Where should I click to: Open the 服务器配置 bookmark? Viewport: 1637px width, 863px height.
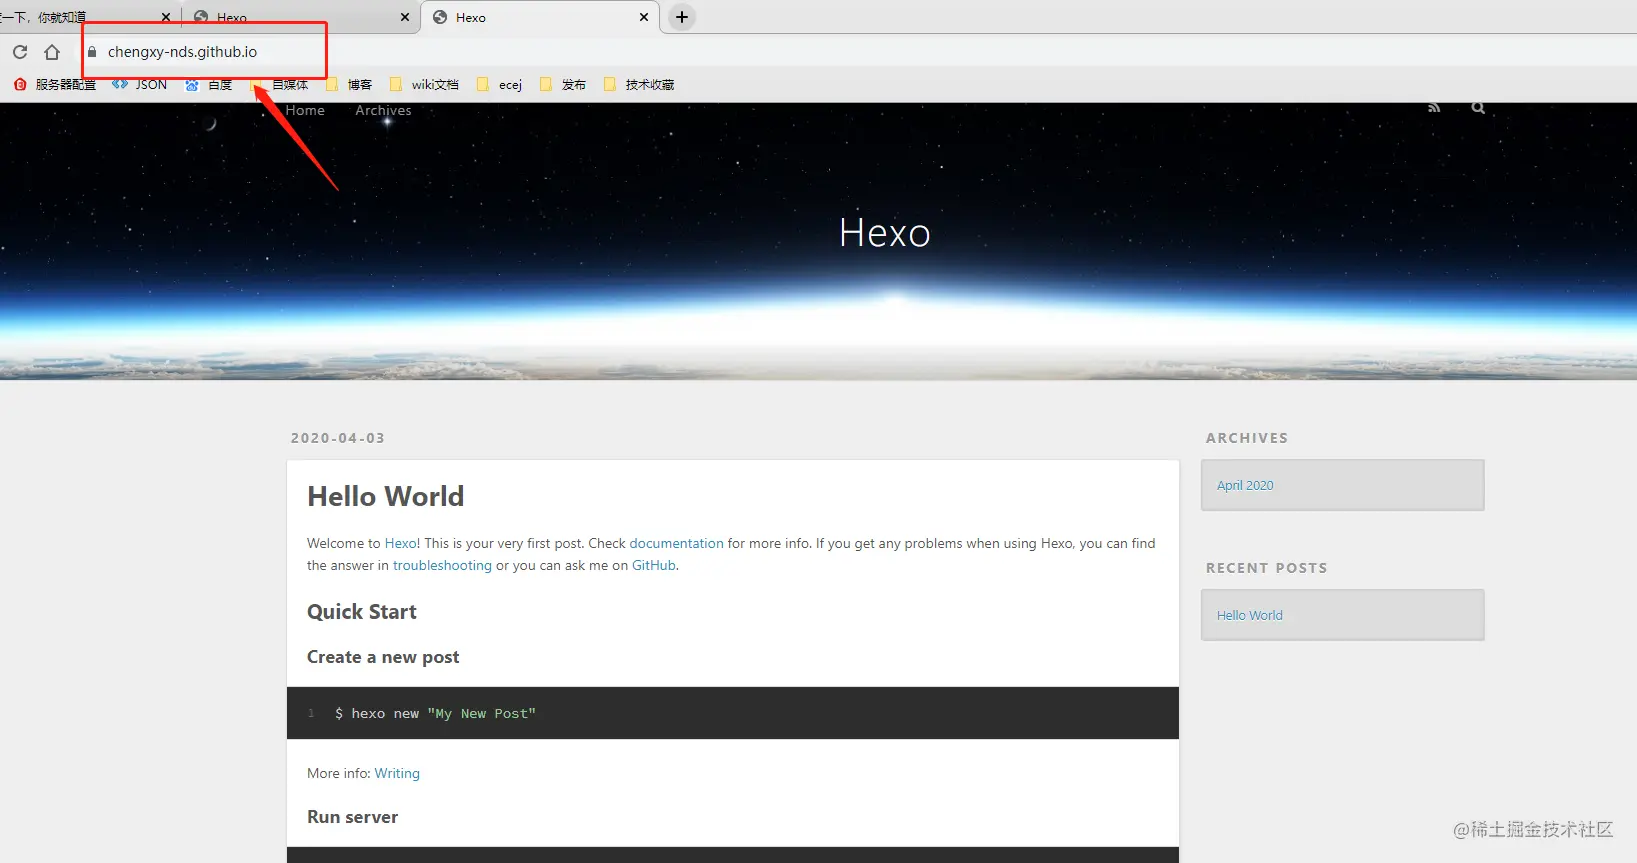point(55,85)
